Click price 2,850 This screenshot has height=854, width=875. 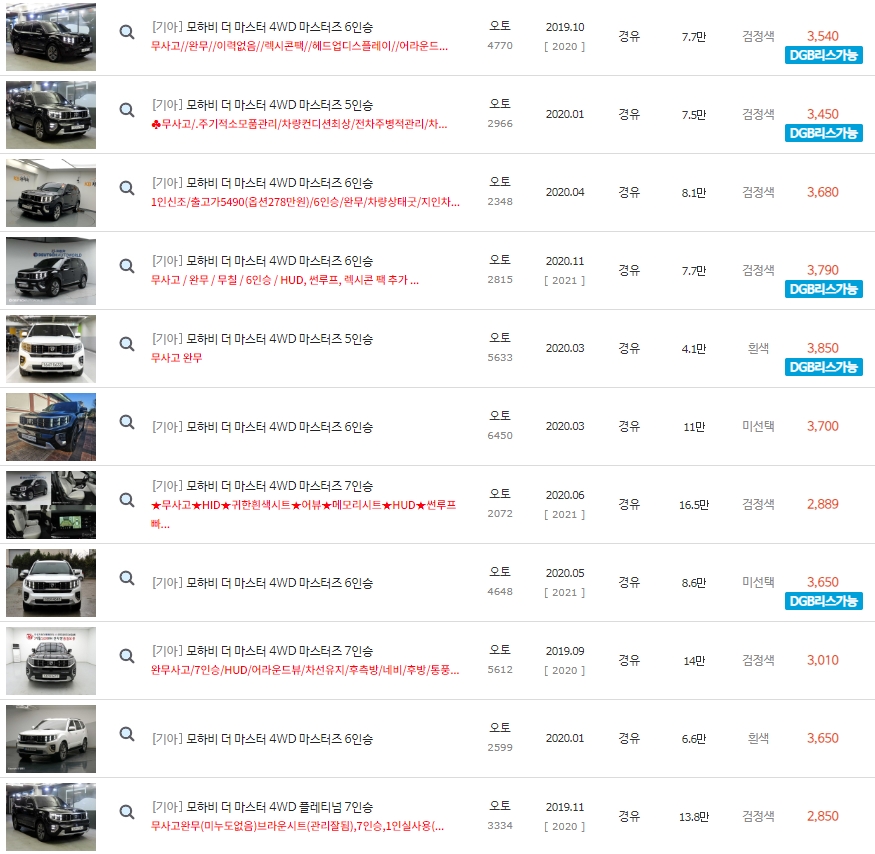823,817
